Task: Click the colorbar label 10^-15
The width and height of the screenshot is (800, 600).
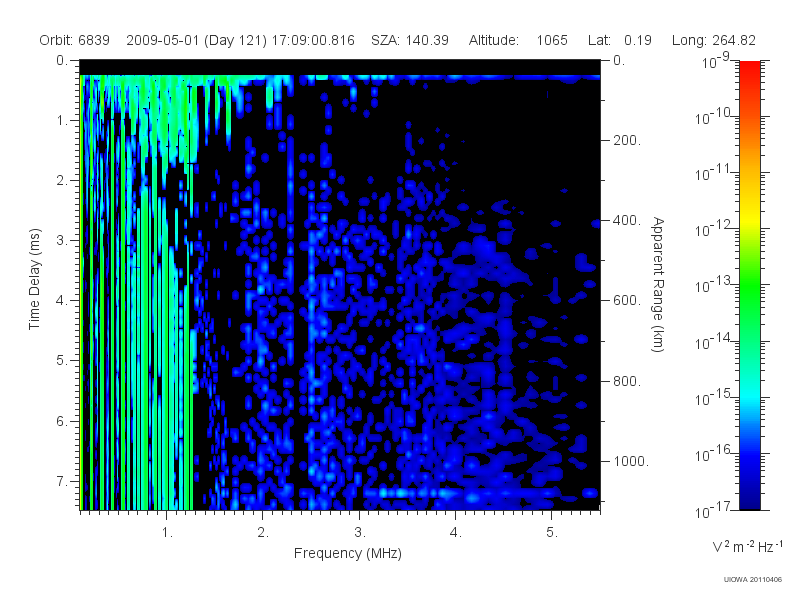Action: coord(713,397)
